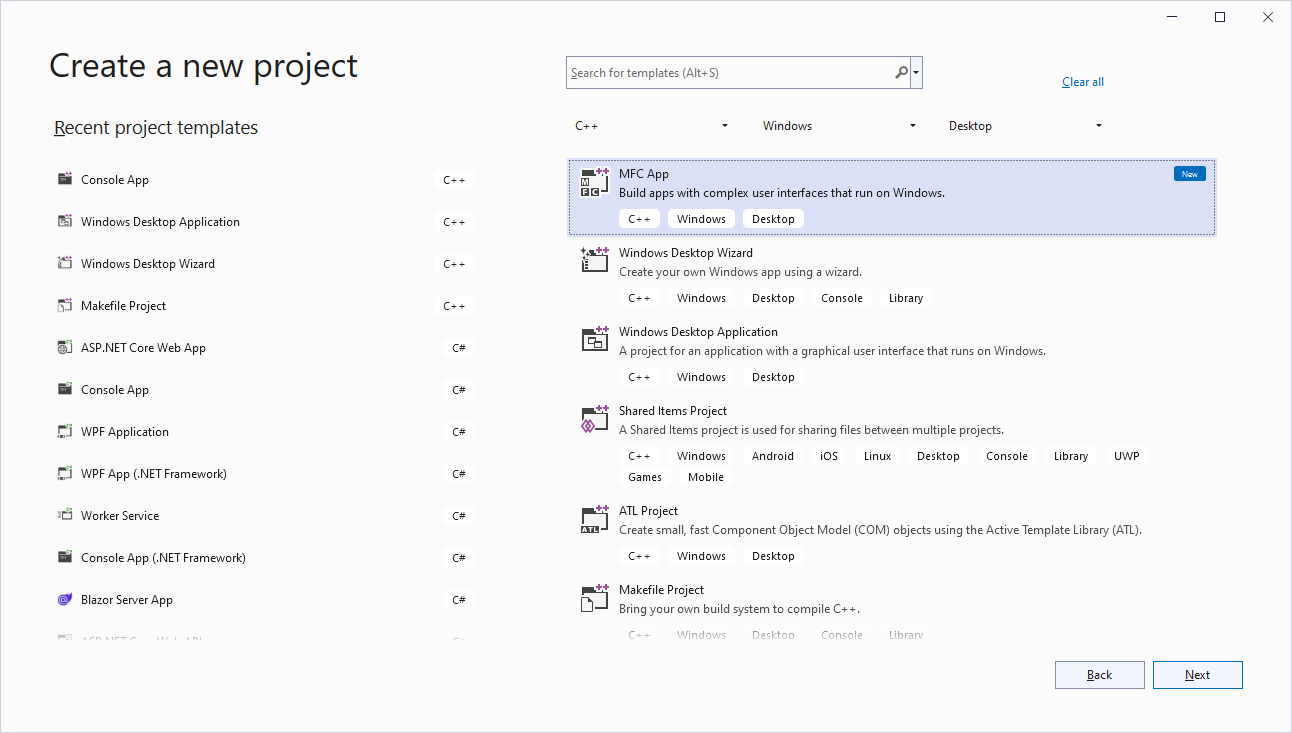
Task: Click the WPF App (.NET Framework) icon
Action: point(65,474)
